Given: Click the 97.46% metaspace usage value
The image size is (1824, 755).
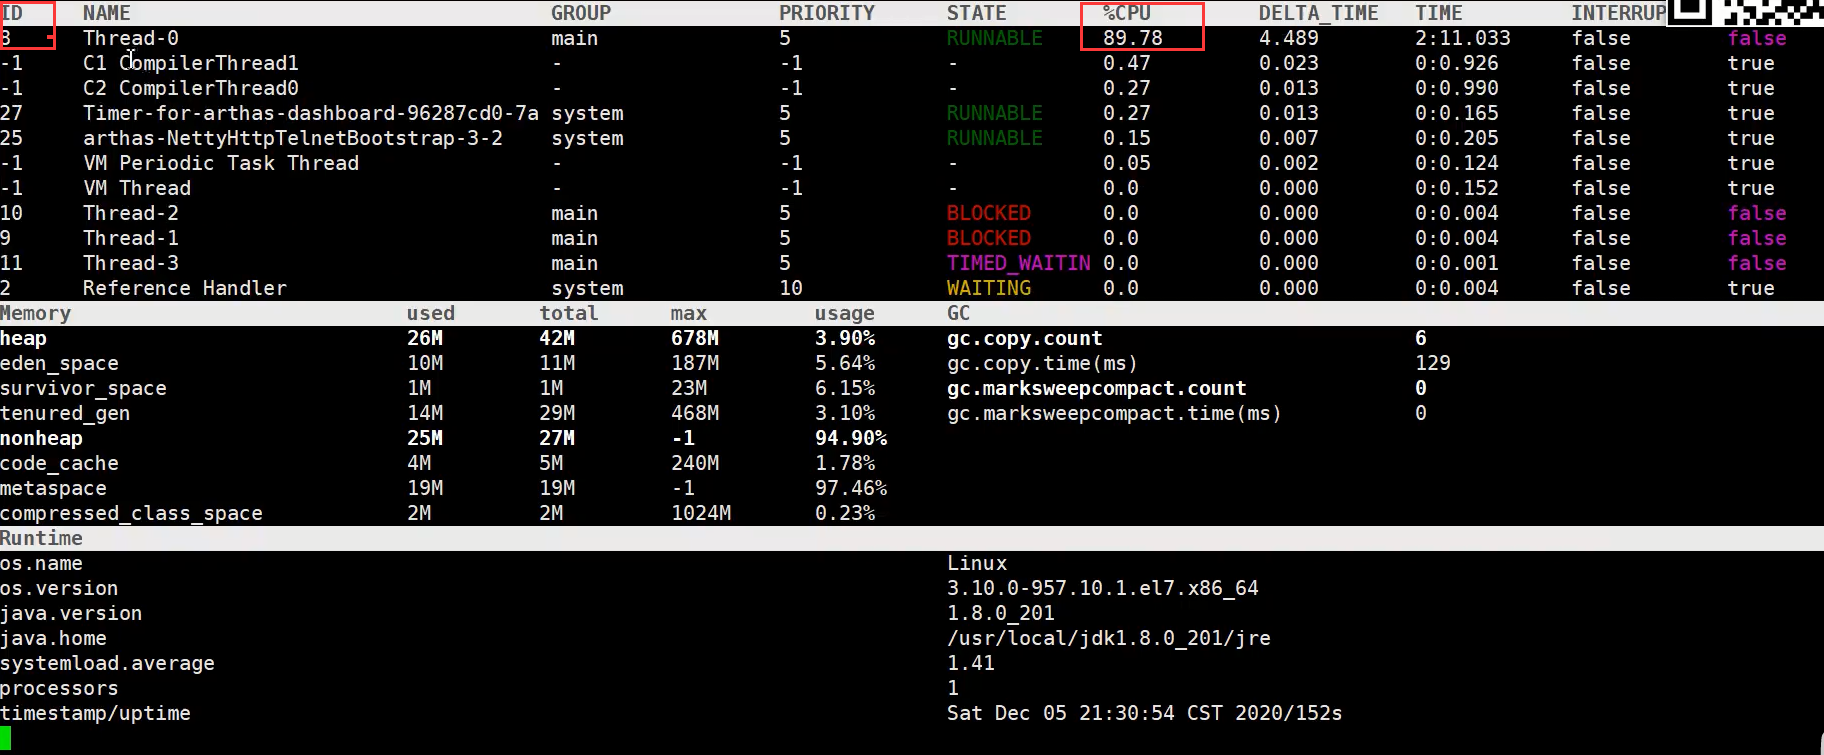Looking at the screenshot, I should [x=850, y=488].
